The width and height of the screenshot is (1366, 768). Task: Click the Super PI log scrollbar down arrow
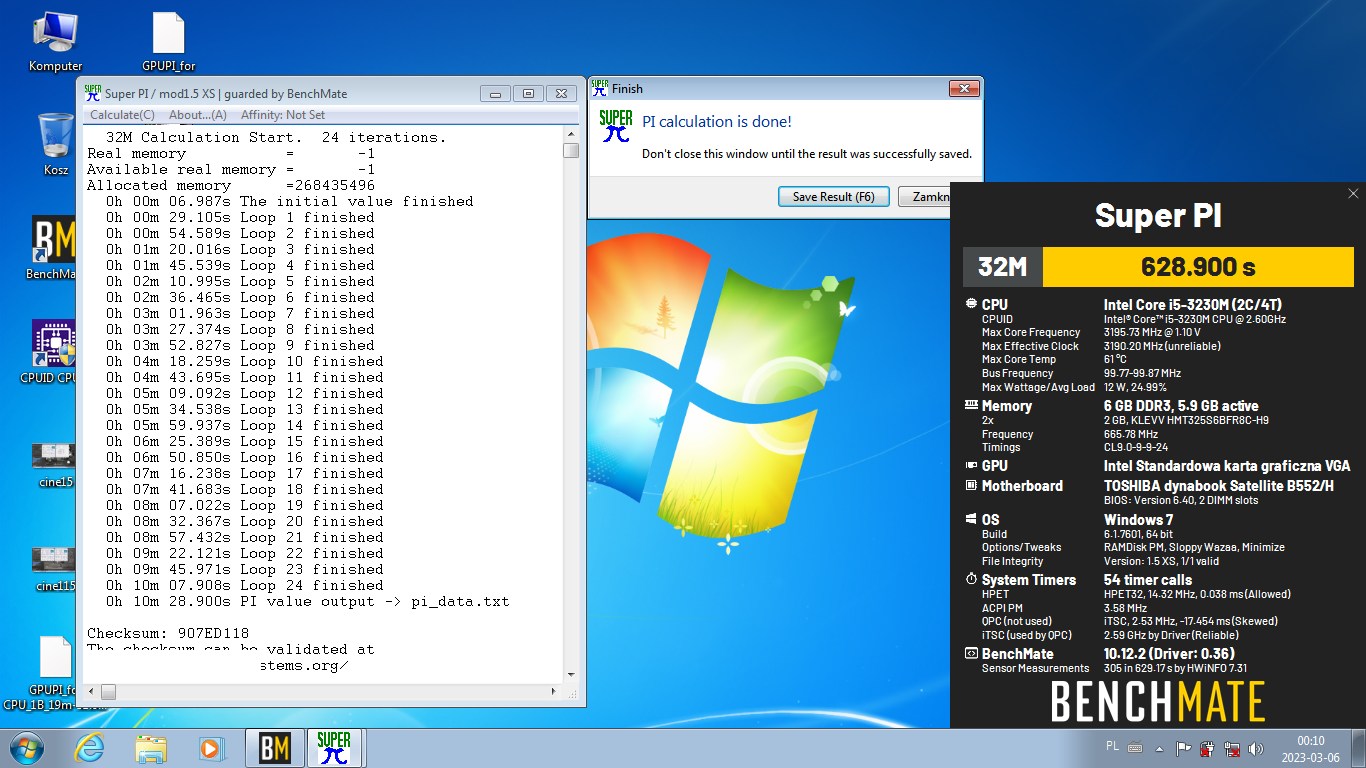[x=571, y=674]
